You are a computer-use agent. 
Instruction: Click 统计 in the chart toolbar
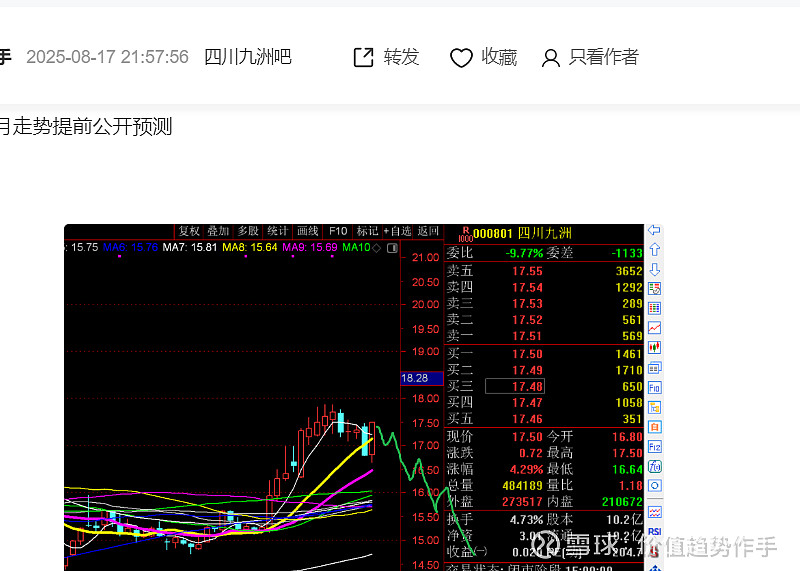[x=278, y=231]
